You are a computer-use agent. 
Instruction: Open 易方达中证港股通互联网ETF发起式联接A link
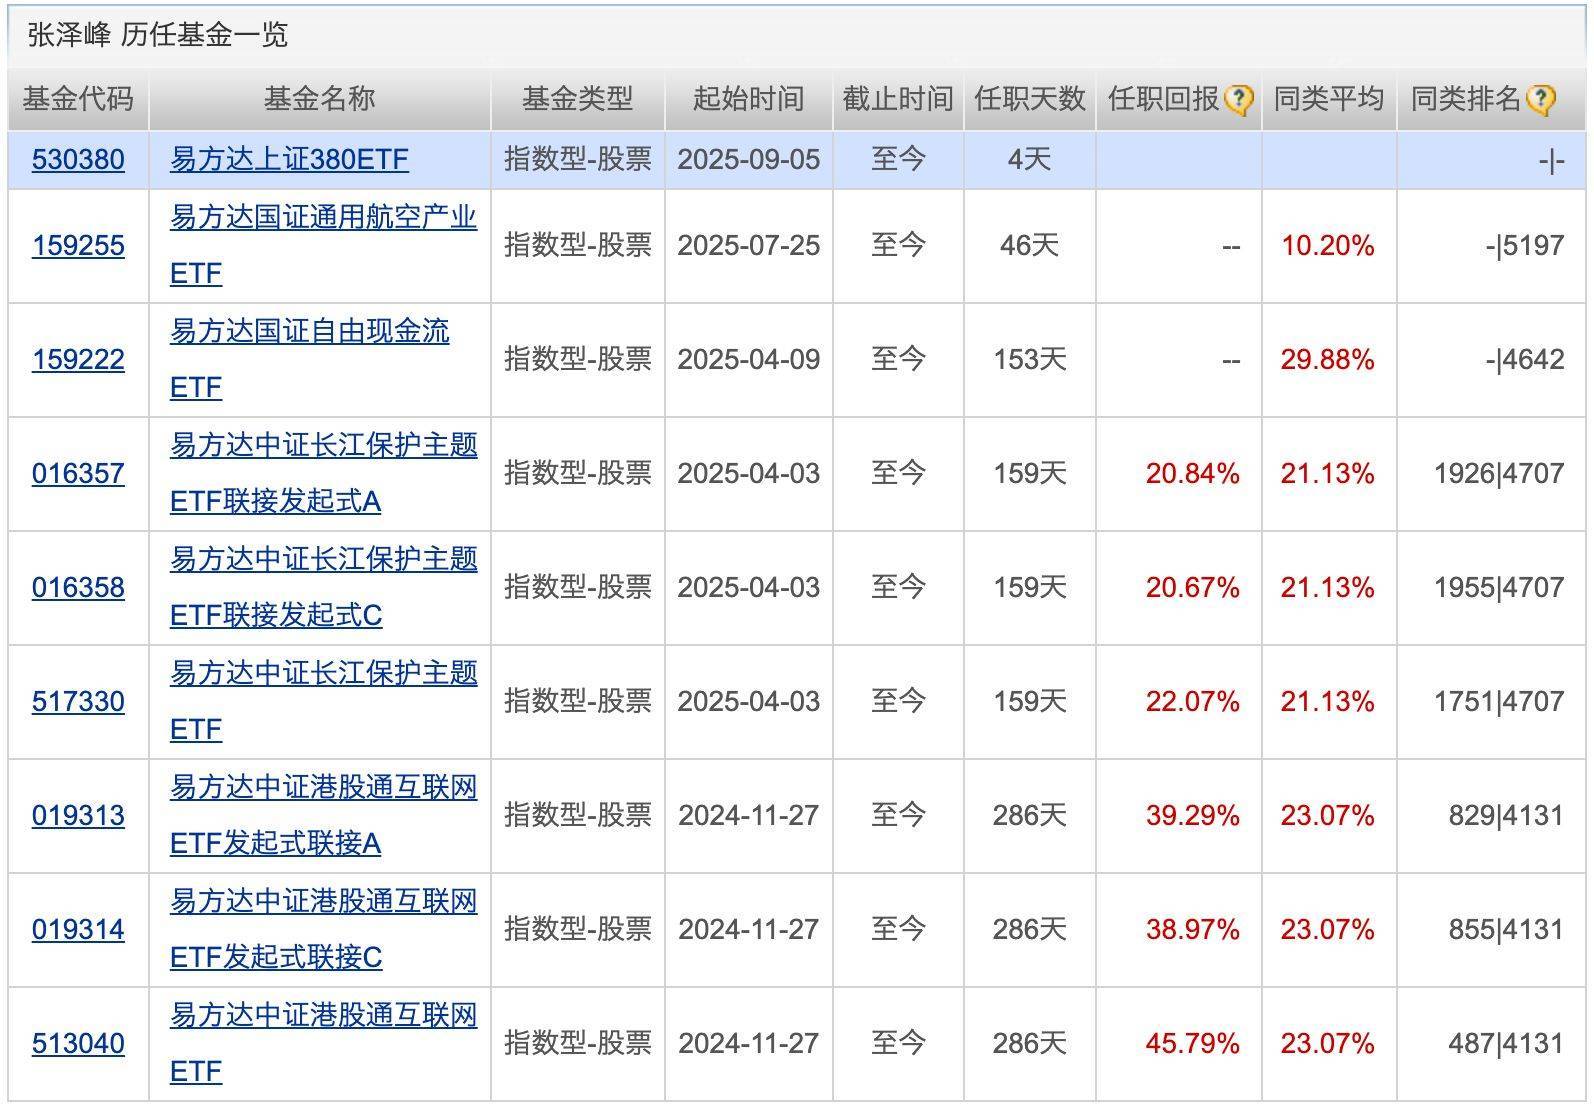pyautogui.click(x=323, y=815)
